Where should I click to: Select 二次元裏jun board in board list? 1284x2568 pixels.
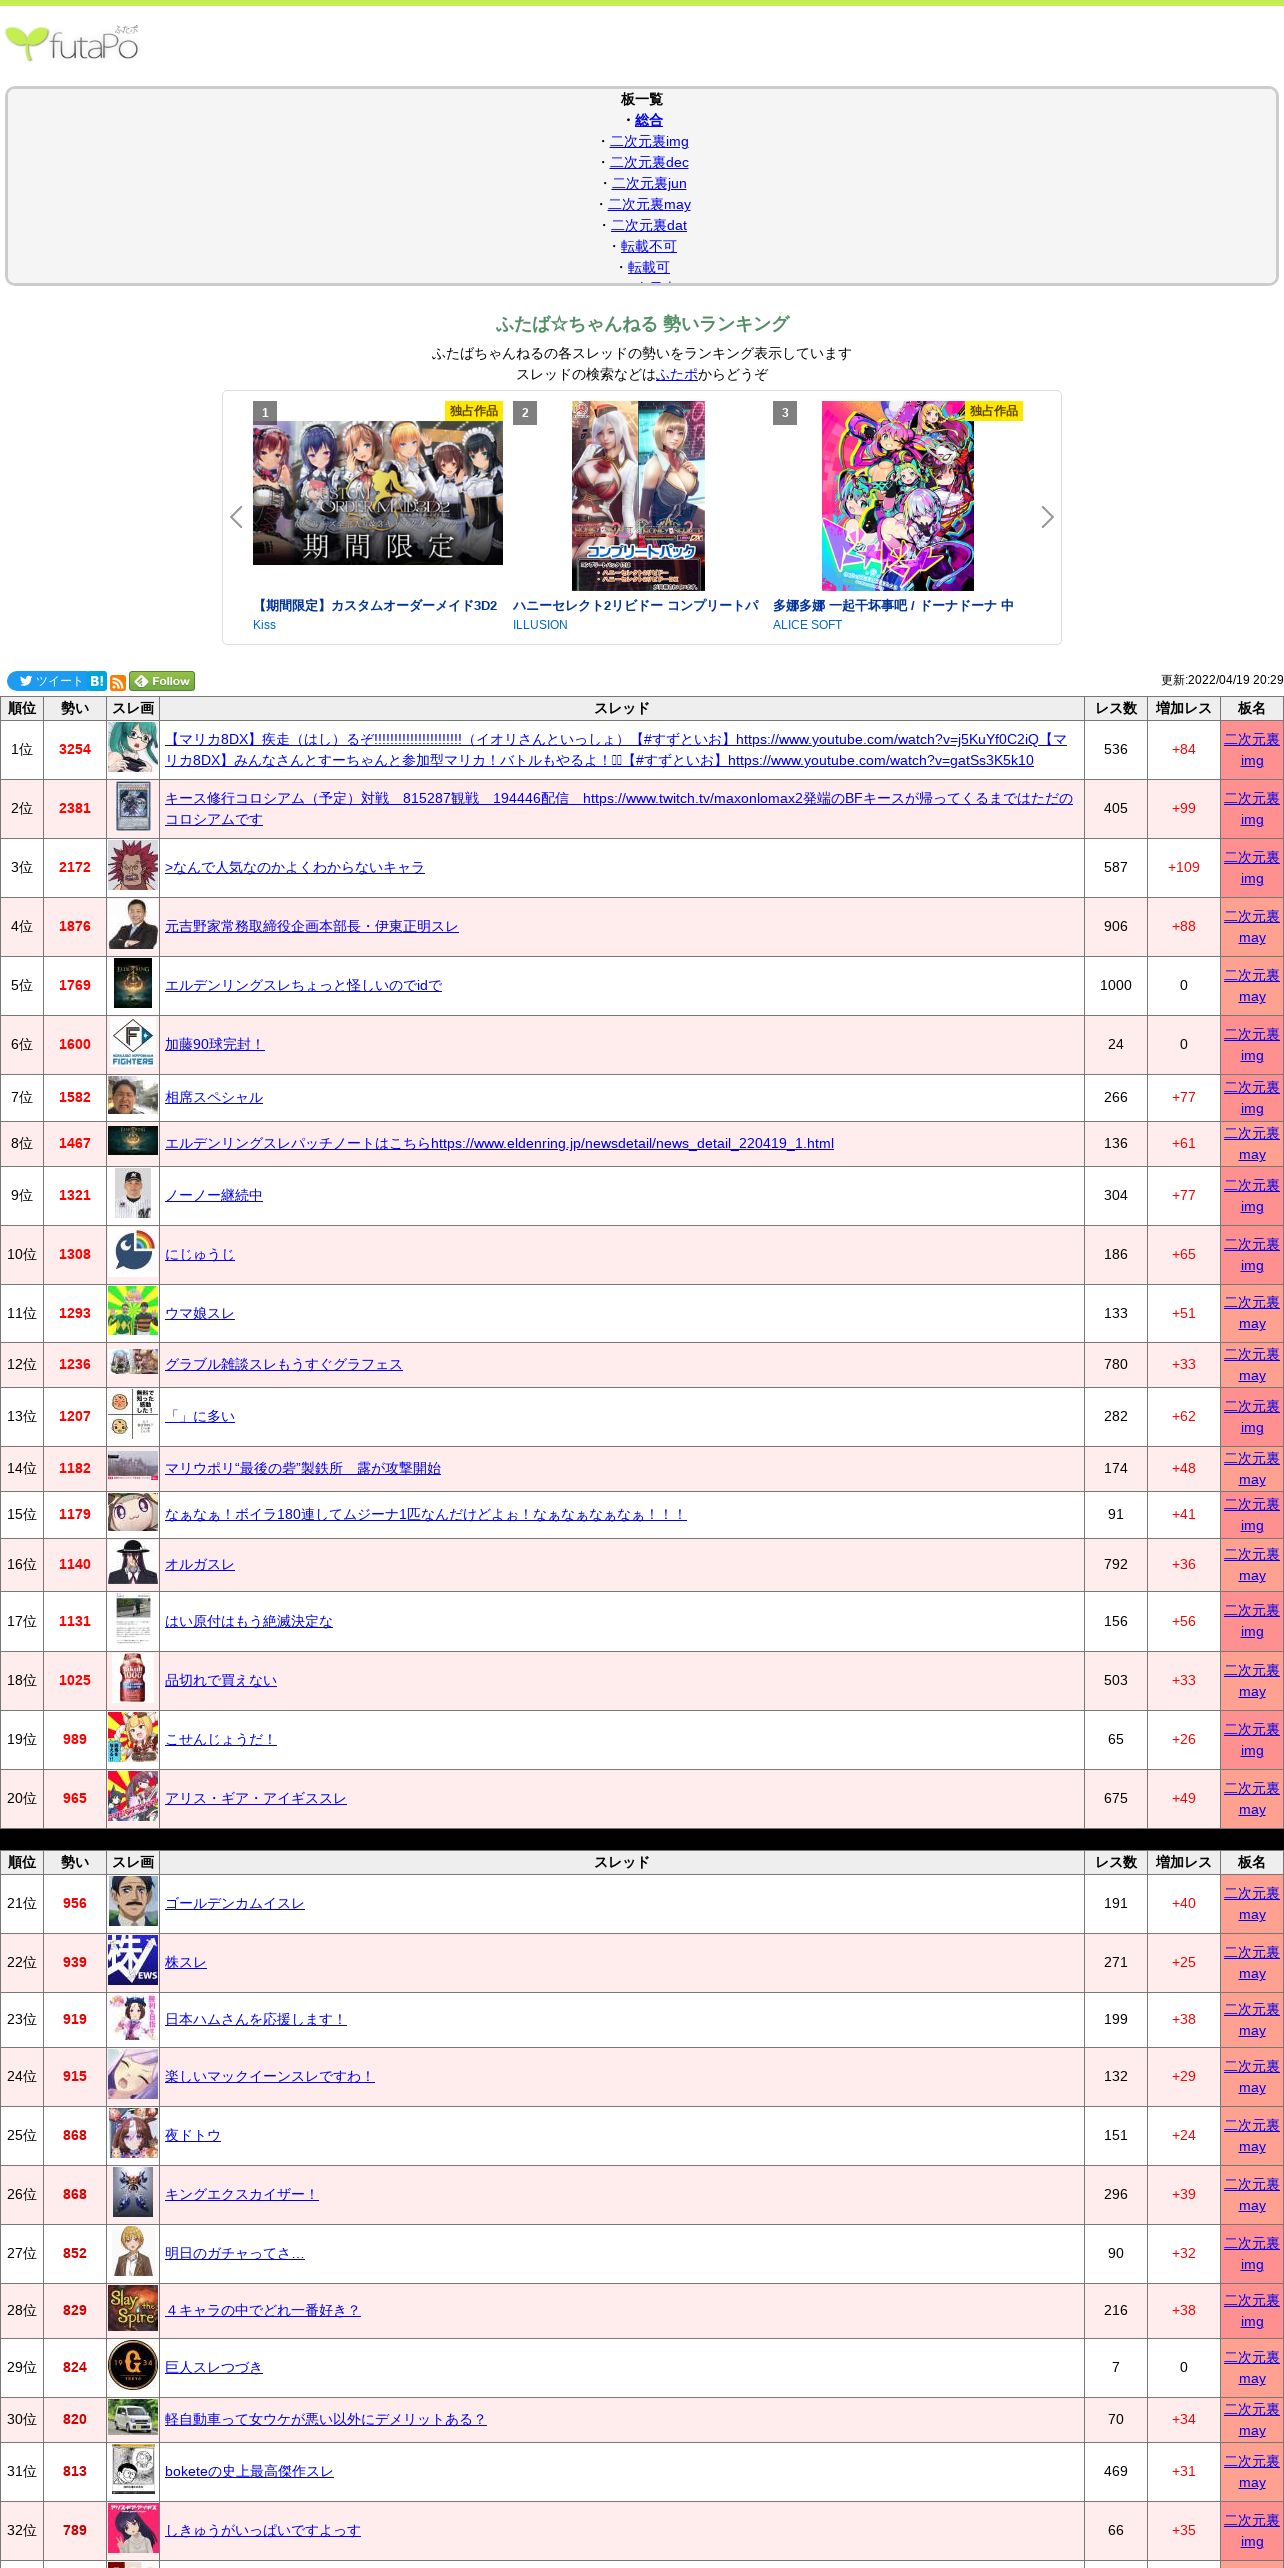[x=649, y=183]
